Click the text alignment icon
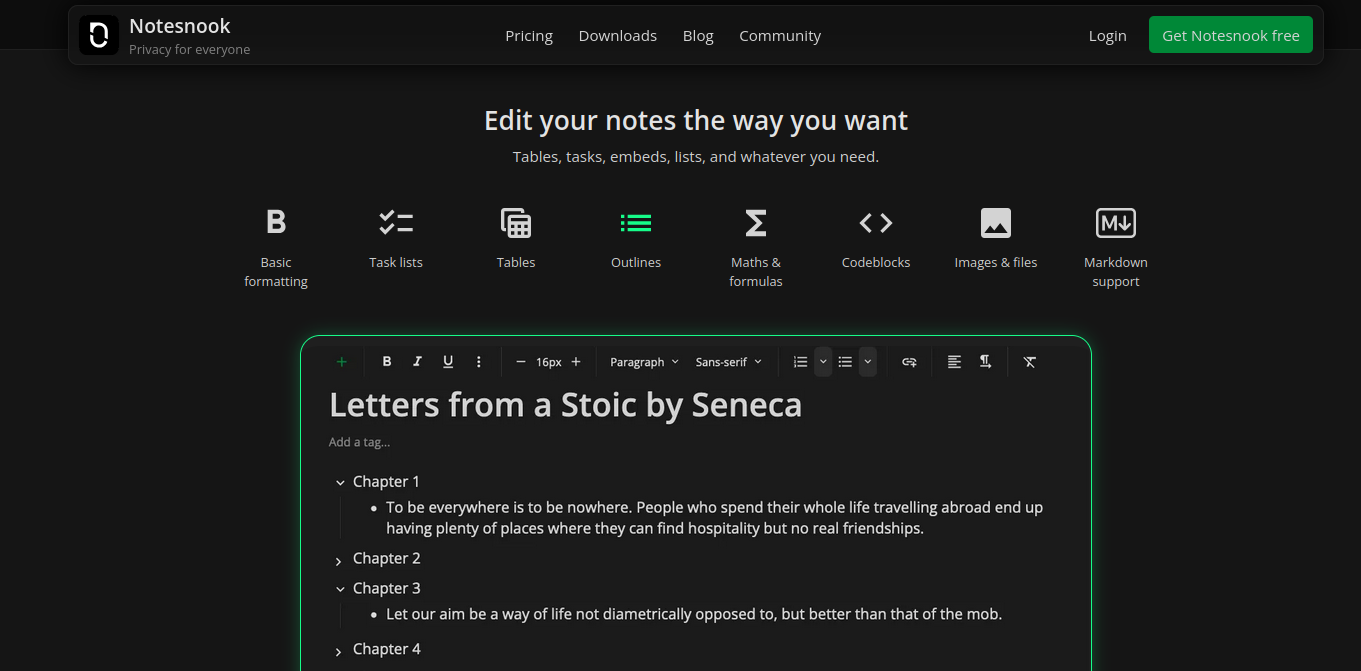This screenshot has height=671, width=1361. (x=954, y=362)
